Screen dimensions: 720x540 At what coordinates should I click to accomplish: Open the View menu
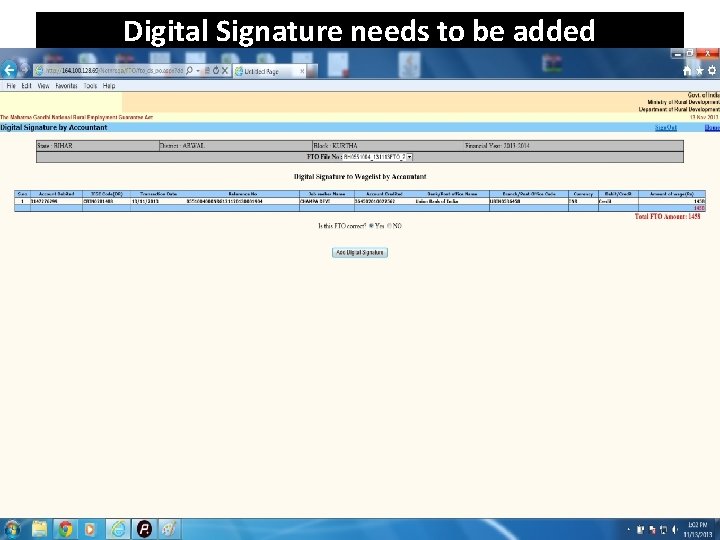pyautogui.click(x=43, y=86)
